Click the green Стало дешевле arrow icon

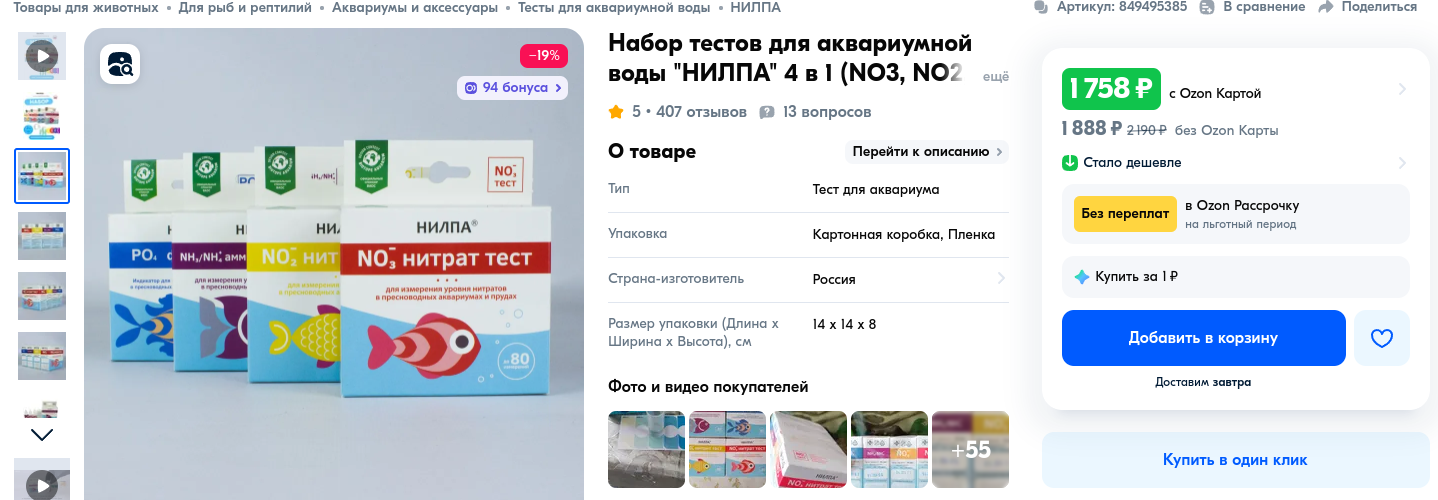click(1070, 162)
